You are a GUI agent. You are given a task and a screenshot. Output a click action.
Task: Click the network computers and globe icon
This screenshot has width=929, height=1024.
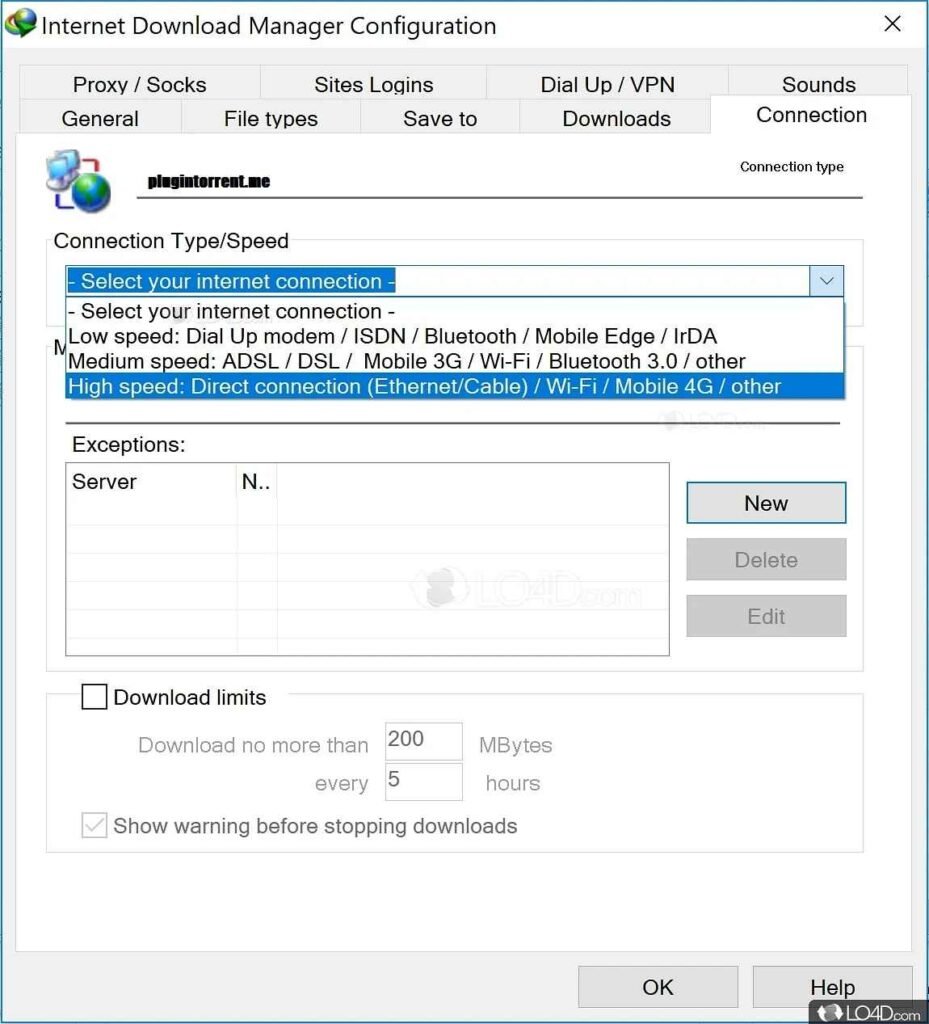tap(78, 182)
